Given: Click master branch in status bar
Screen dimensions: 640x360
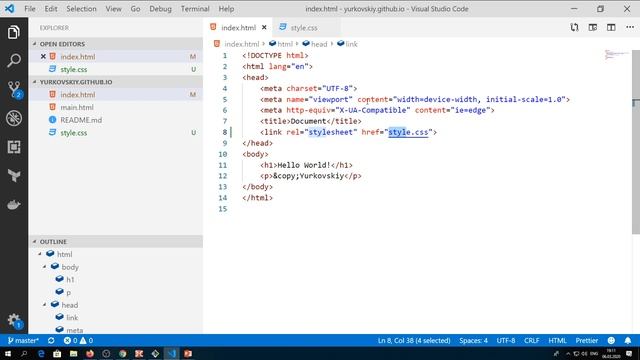Looking at the screenshot, I should pos(23,340).
